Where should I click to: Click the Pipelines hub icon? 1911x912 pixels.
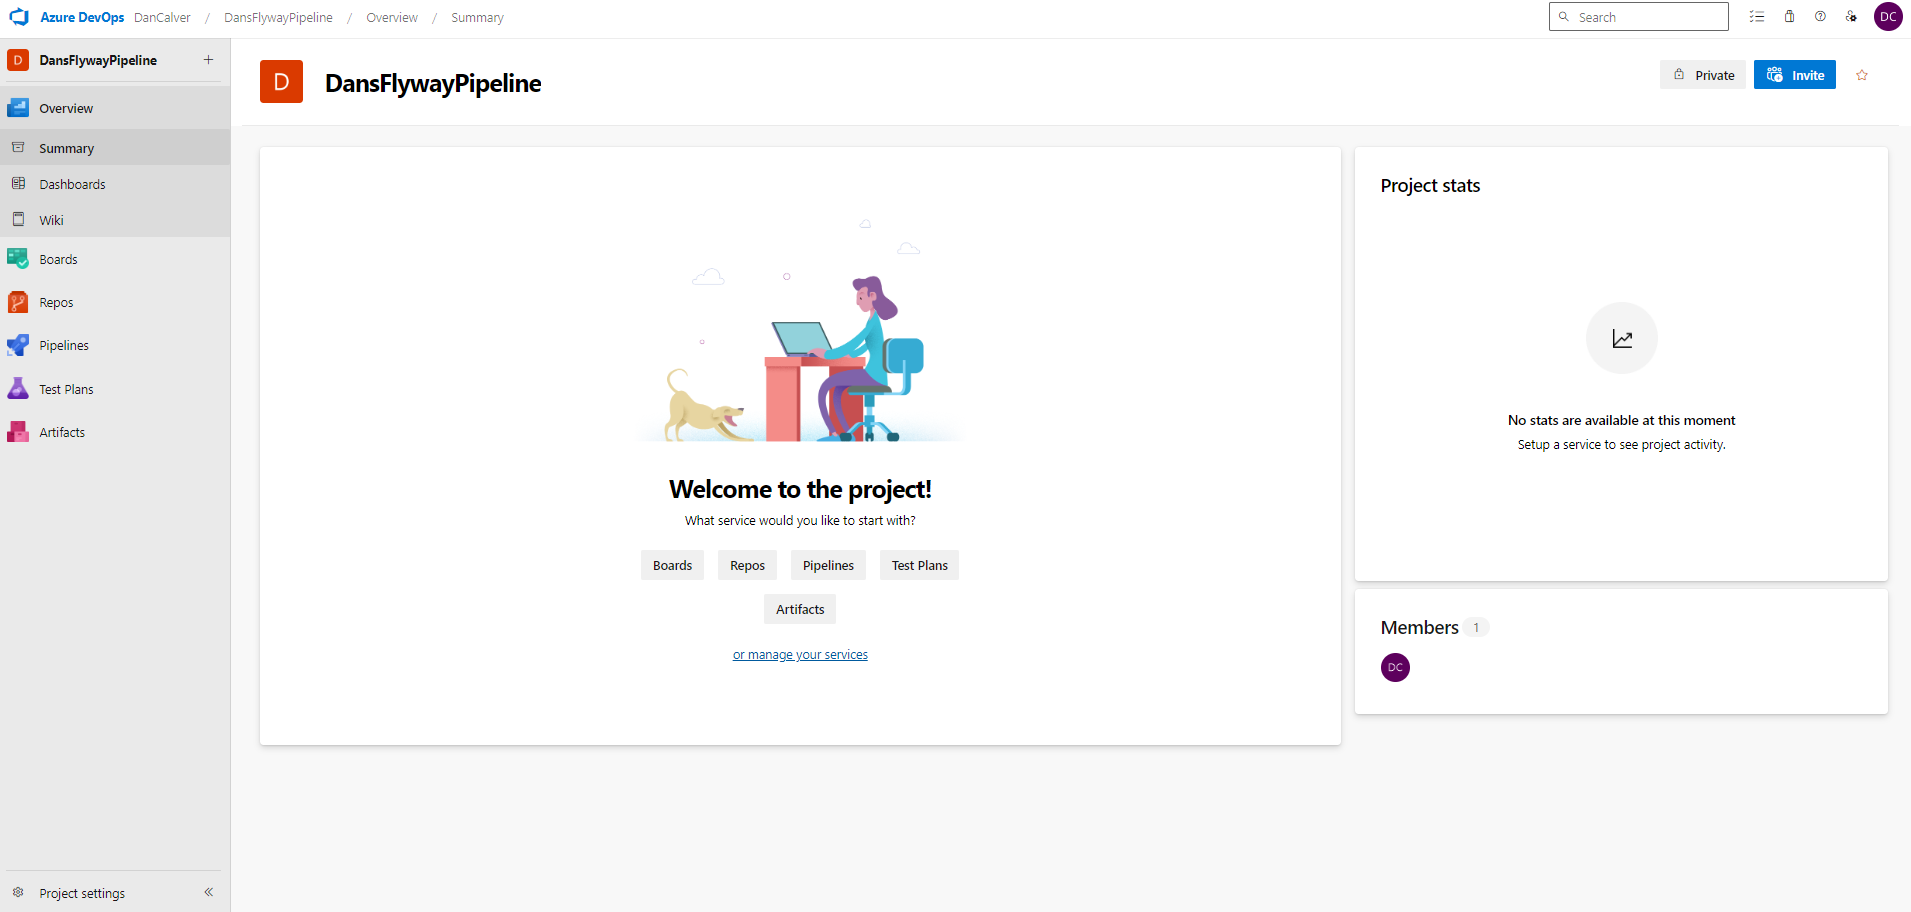(18, 345)
